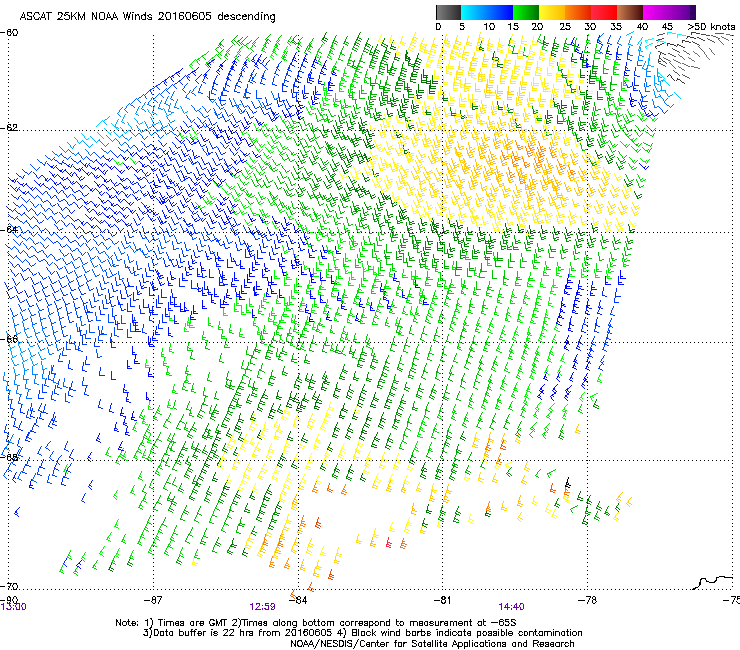Click the orange 25-30 knots legend swatch

(x=578, y=12)
